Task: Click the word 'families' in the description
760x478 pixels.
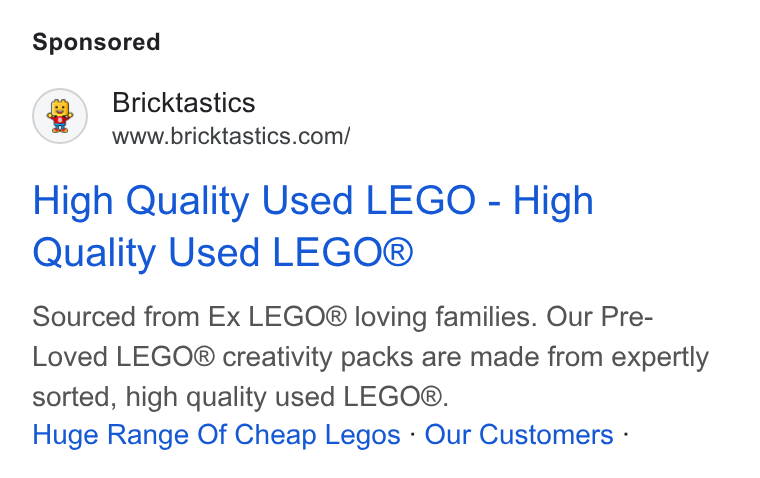Action: pos(486,317)
